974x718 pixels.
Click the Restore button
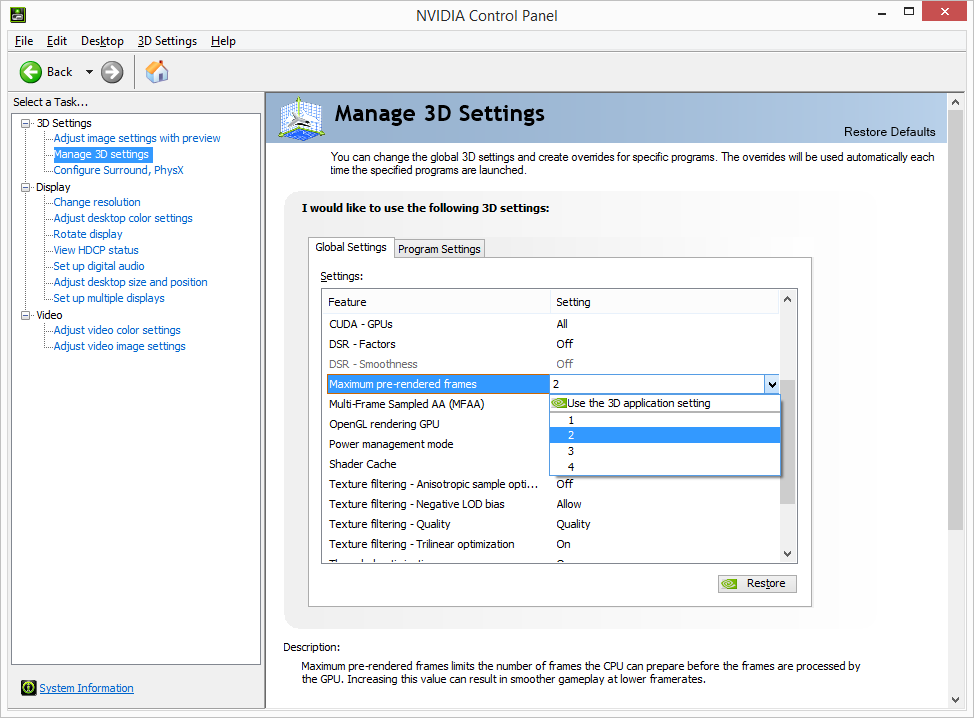click(x=757, y=584)
